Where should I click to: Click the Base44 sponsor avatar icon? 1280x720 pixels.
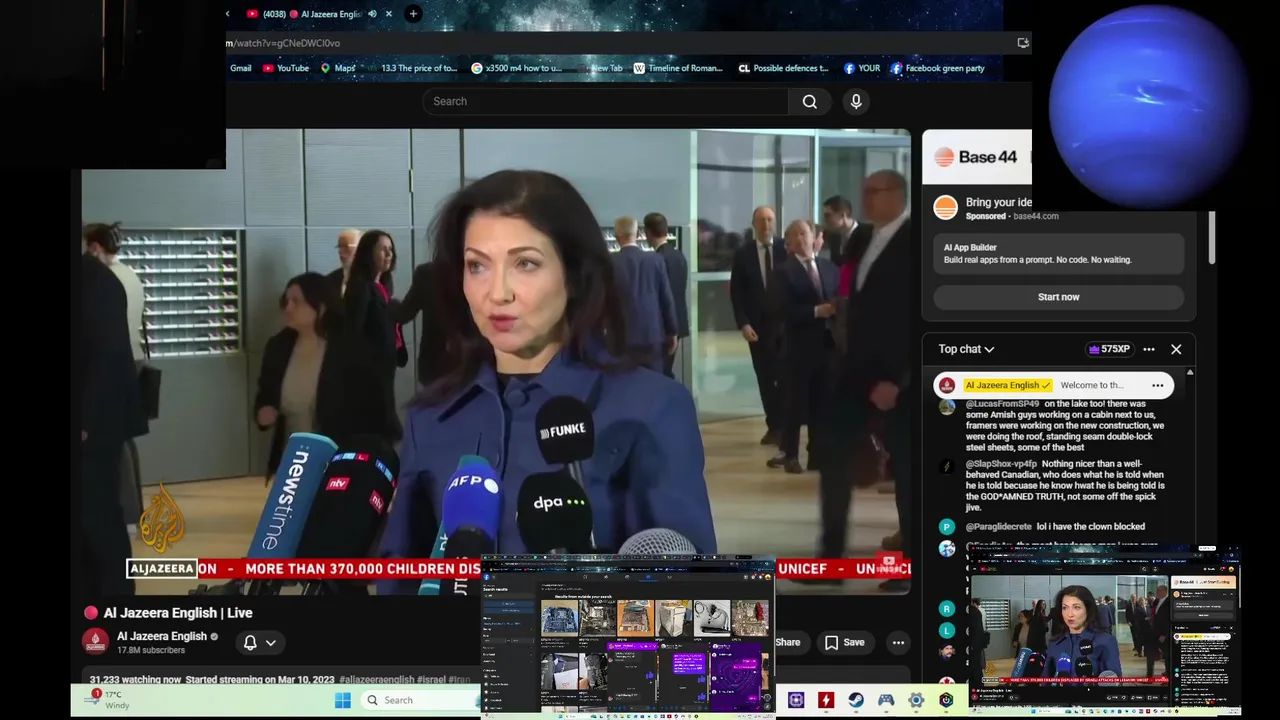point(945,208)
